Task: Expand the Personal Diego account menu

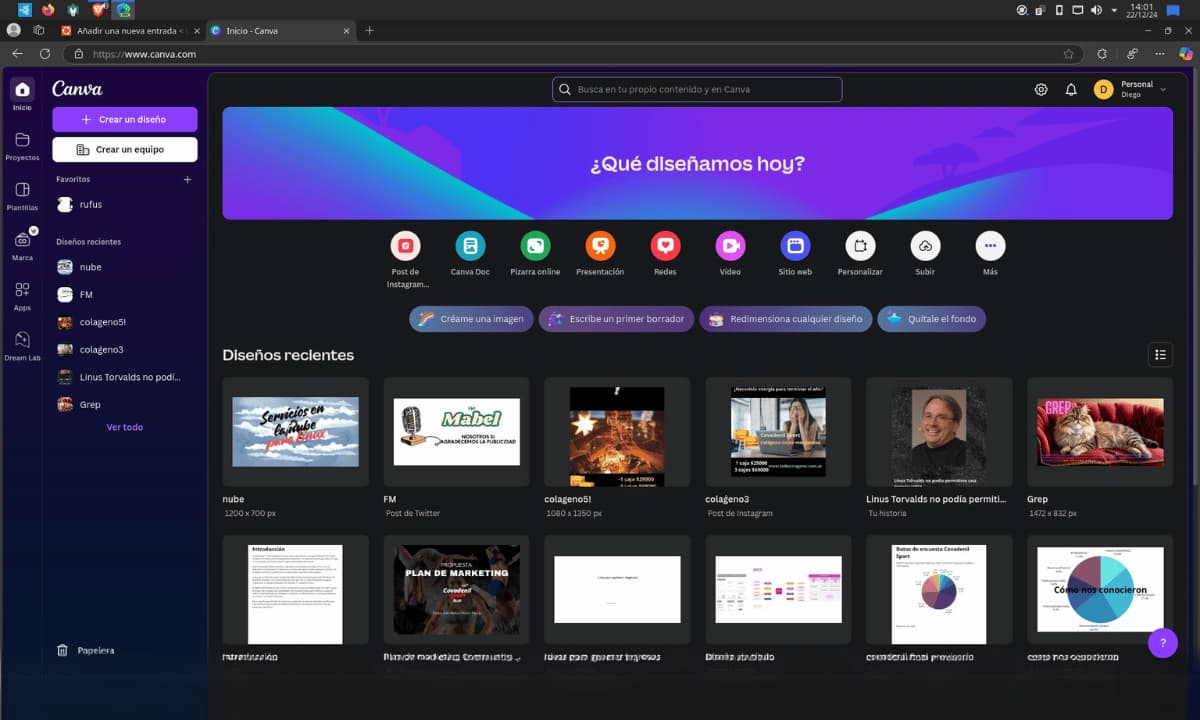Action: (x=1130, y=90)
